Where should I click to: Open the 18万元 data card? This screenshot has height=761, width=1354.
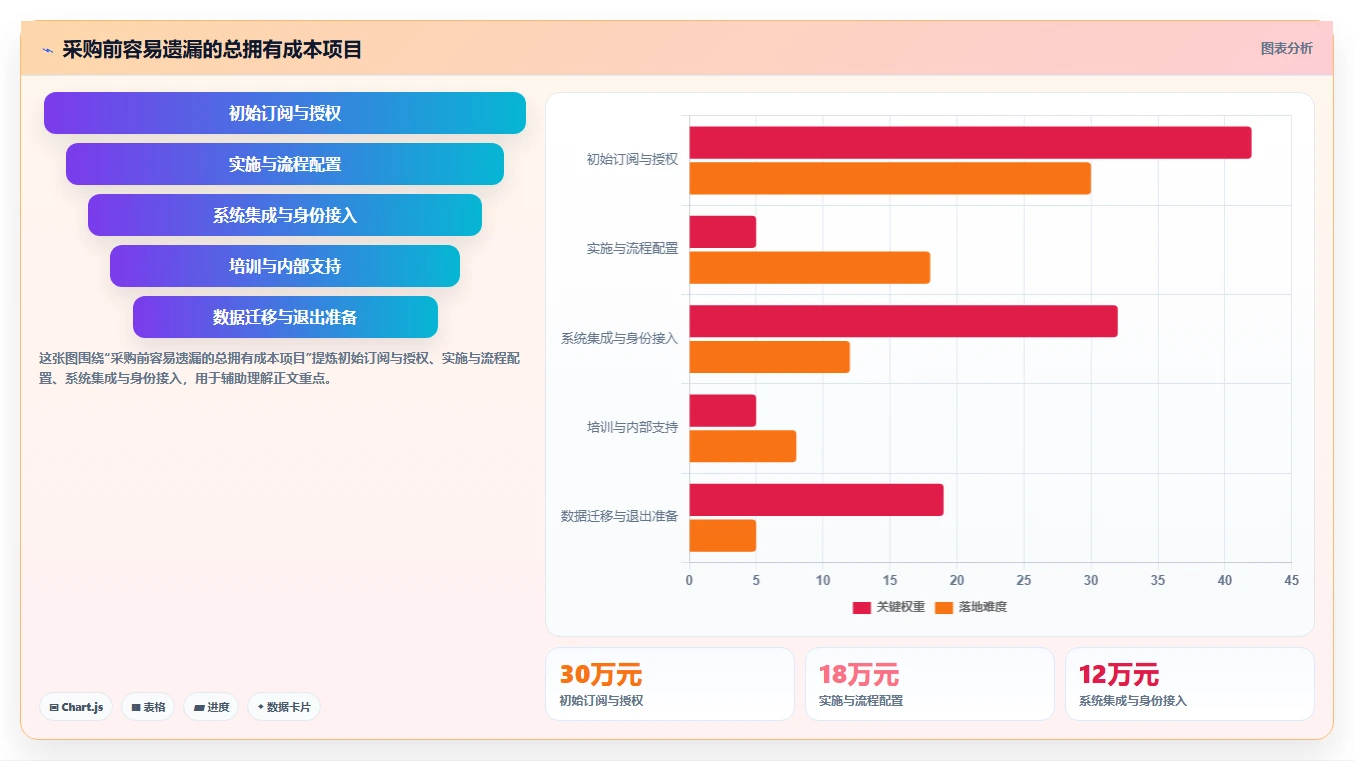(930, 684)
